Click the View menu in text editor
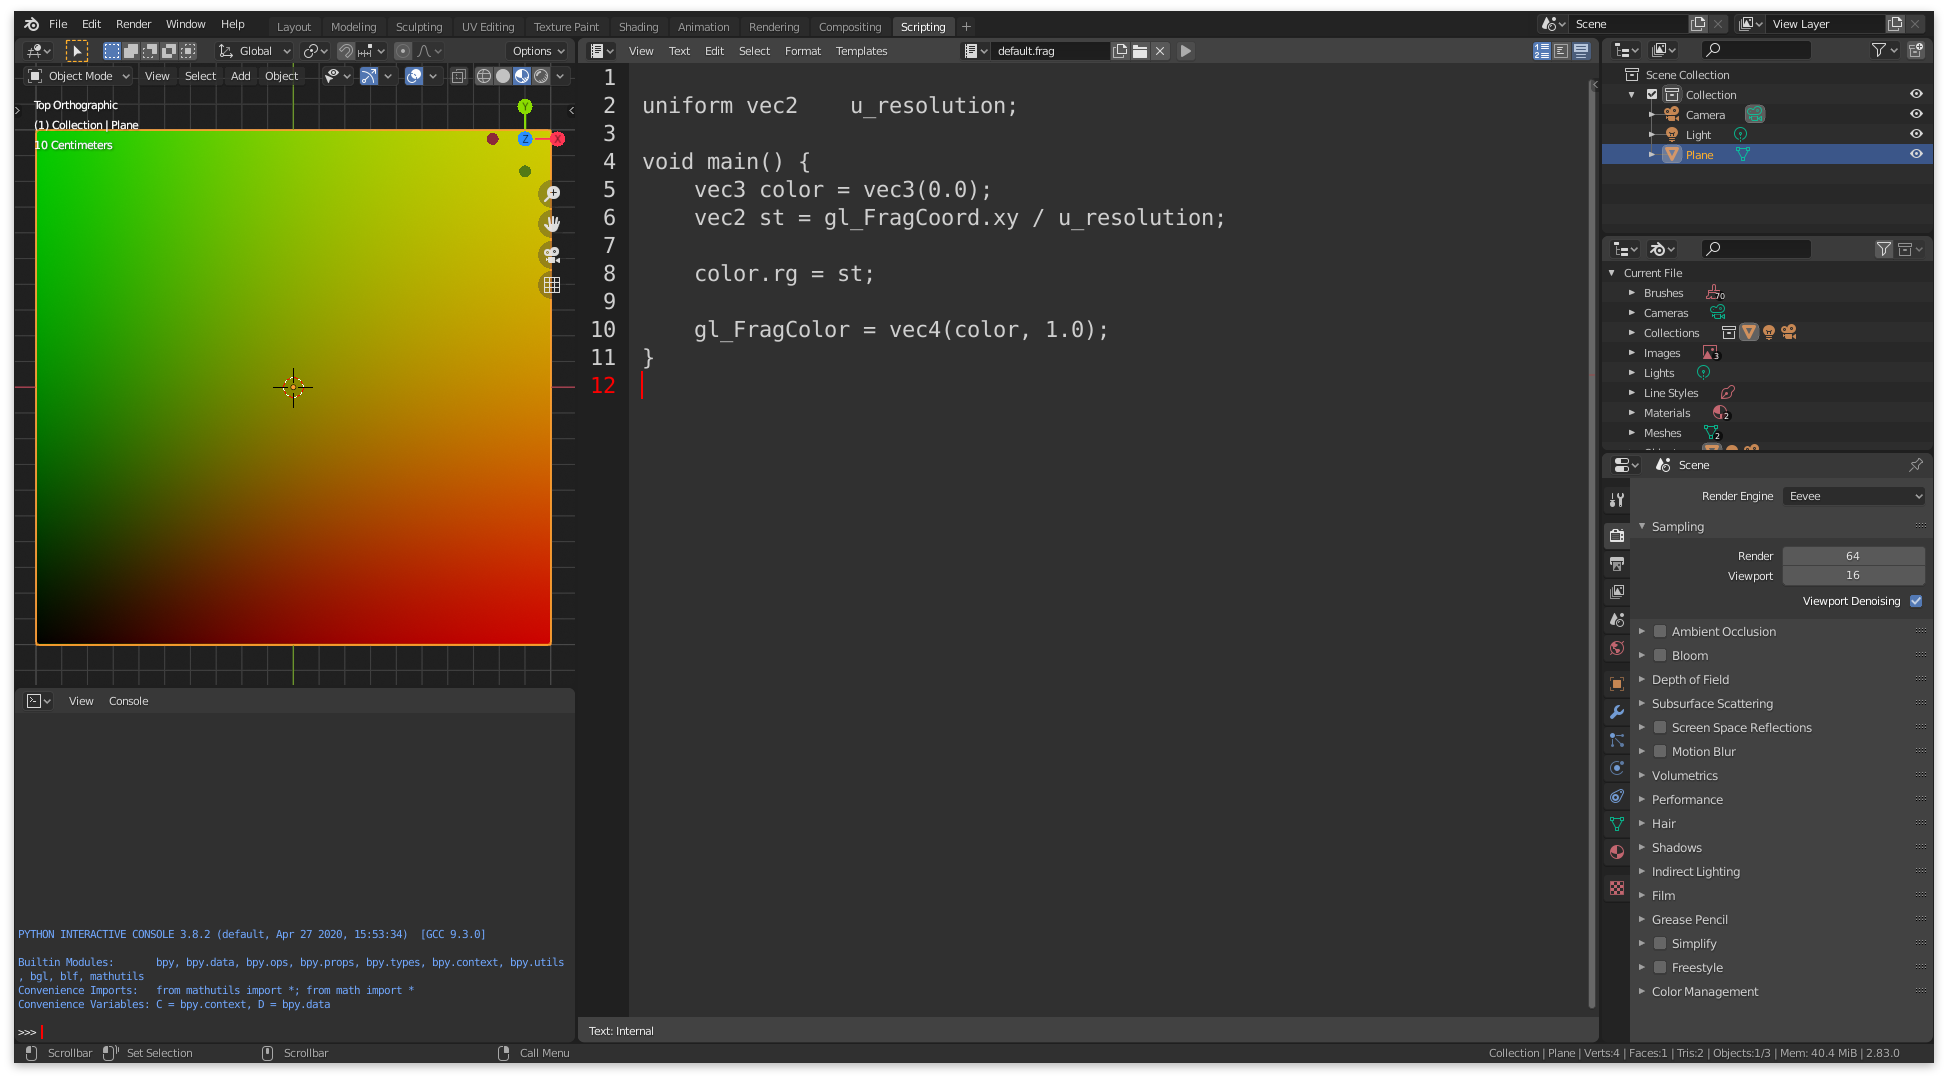 642,51
